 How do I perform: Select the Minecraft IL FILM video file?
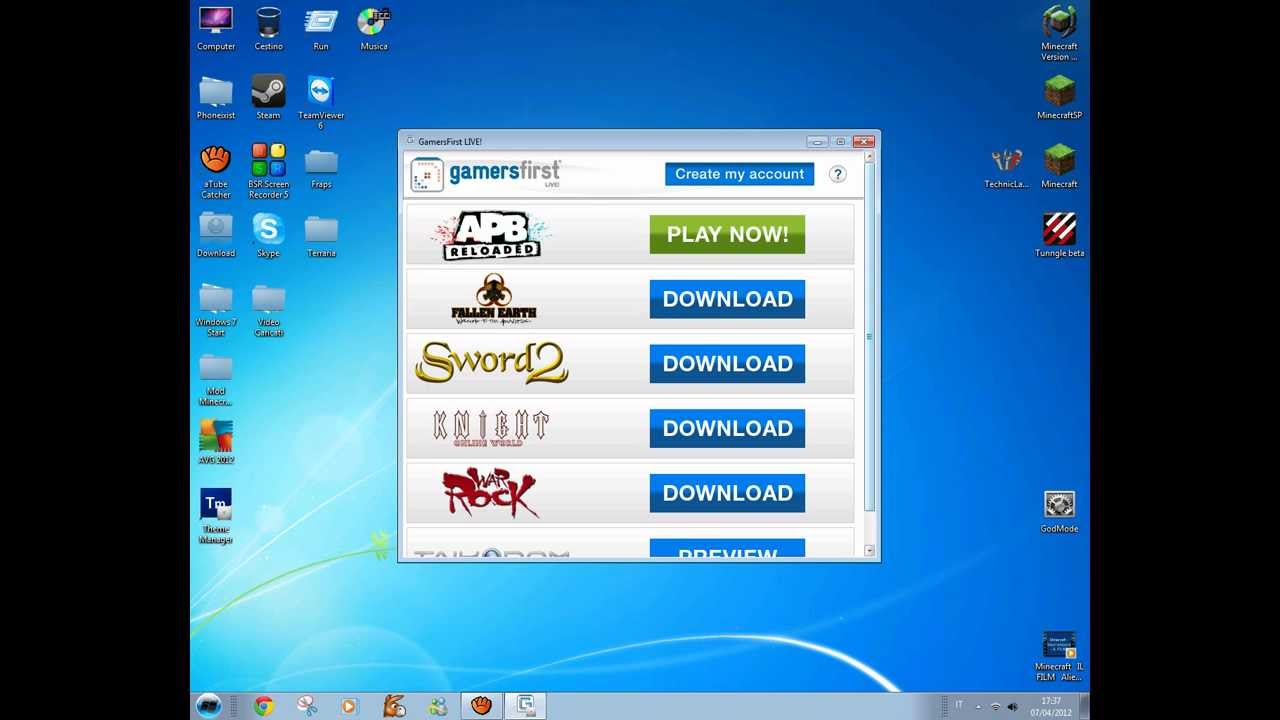pyautogui.click(x=1059, y=656)
